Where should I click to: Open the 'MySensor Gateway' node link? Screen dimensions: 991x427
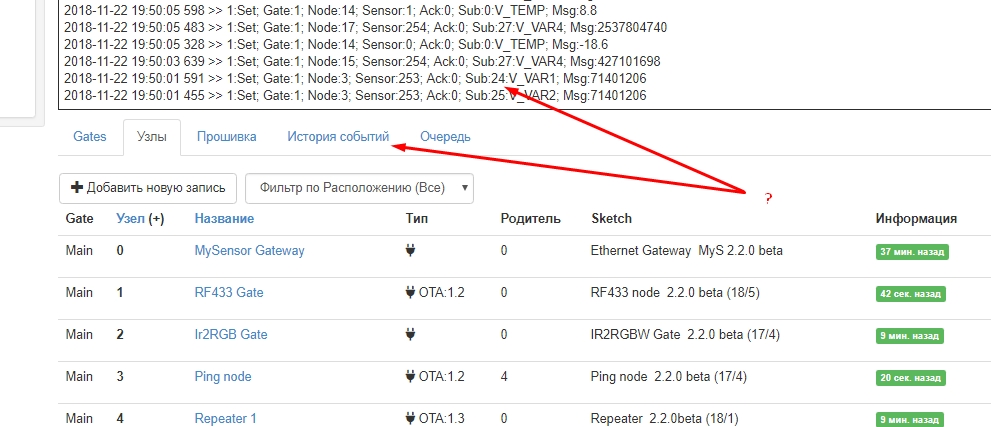(x=249, y=251)
